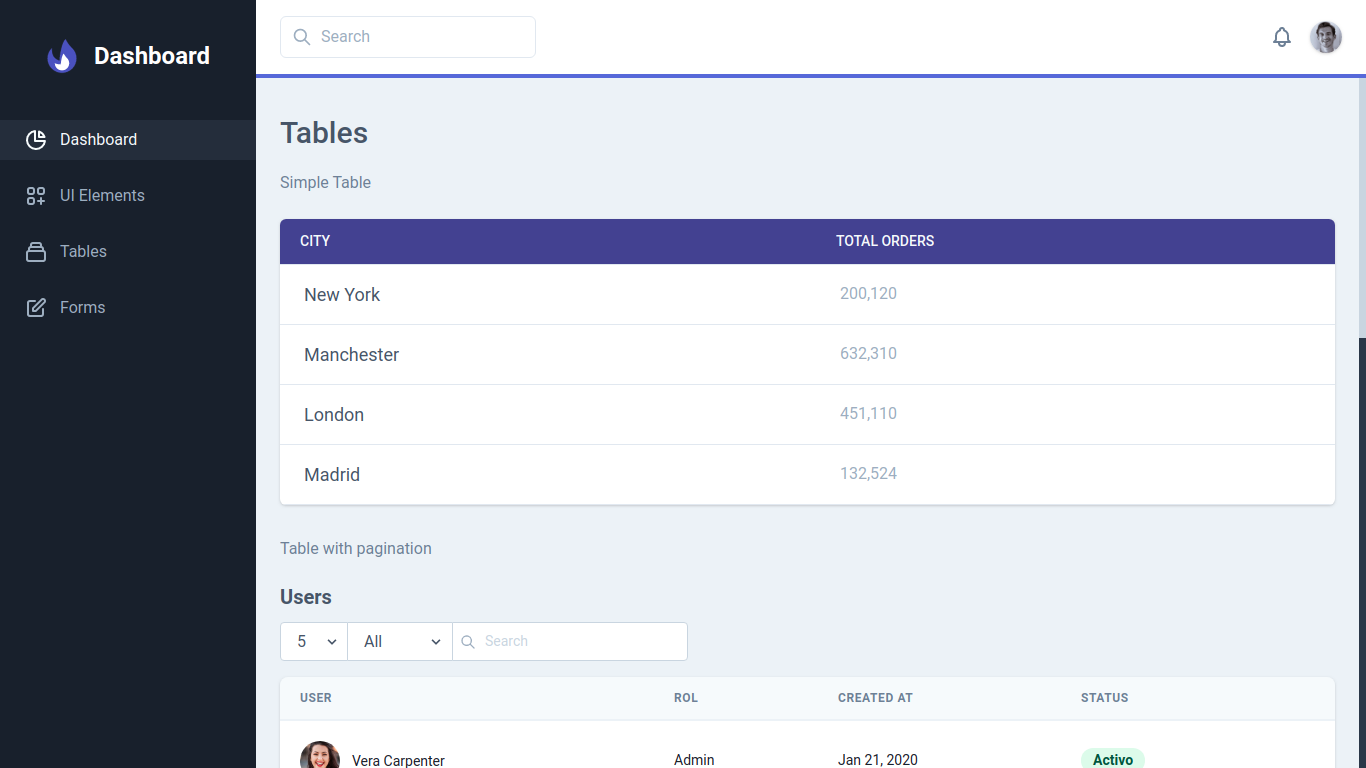Image resolution: width=1366 pixels, height=768 pixels.
Task: Click the page vertical scrollbar
Action: pyautogui.click(x=1362, y=208)
